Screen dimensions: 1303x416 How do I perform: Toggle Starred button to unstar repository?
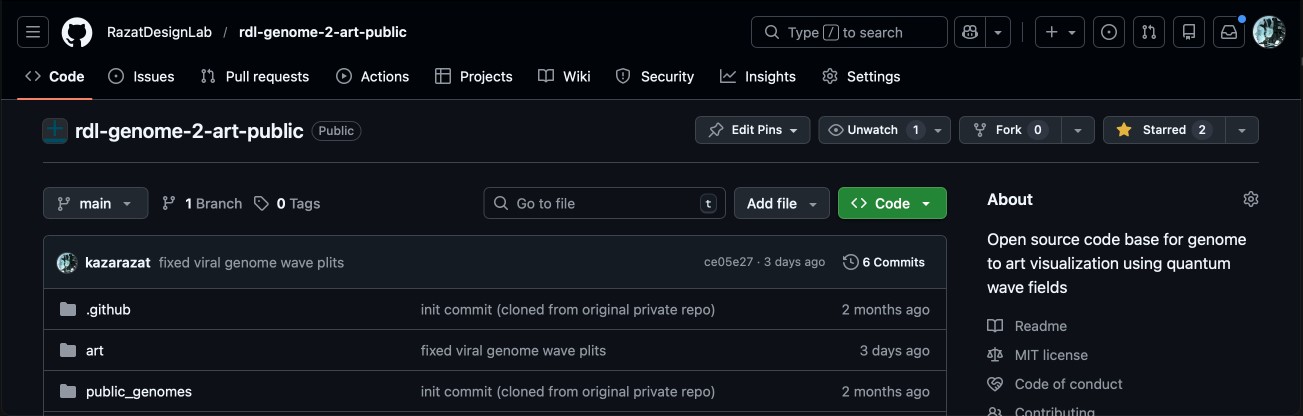tap(1163, 130)
